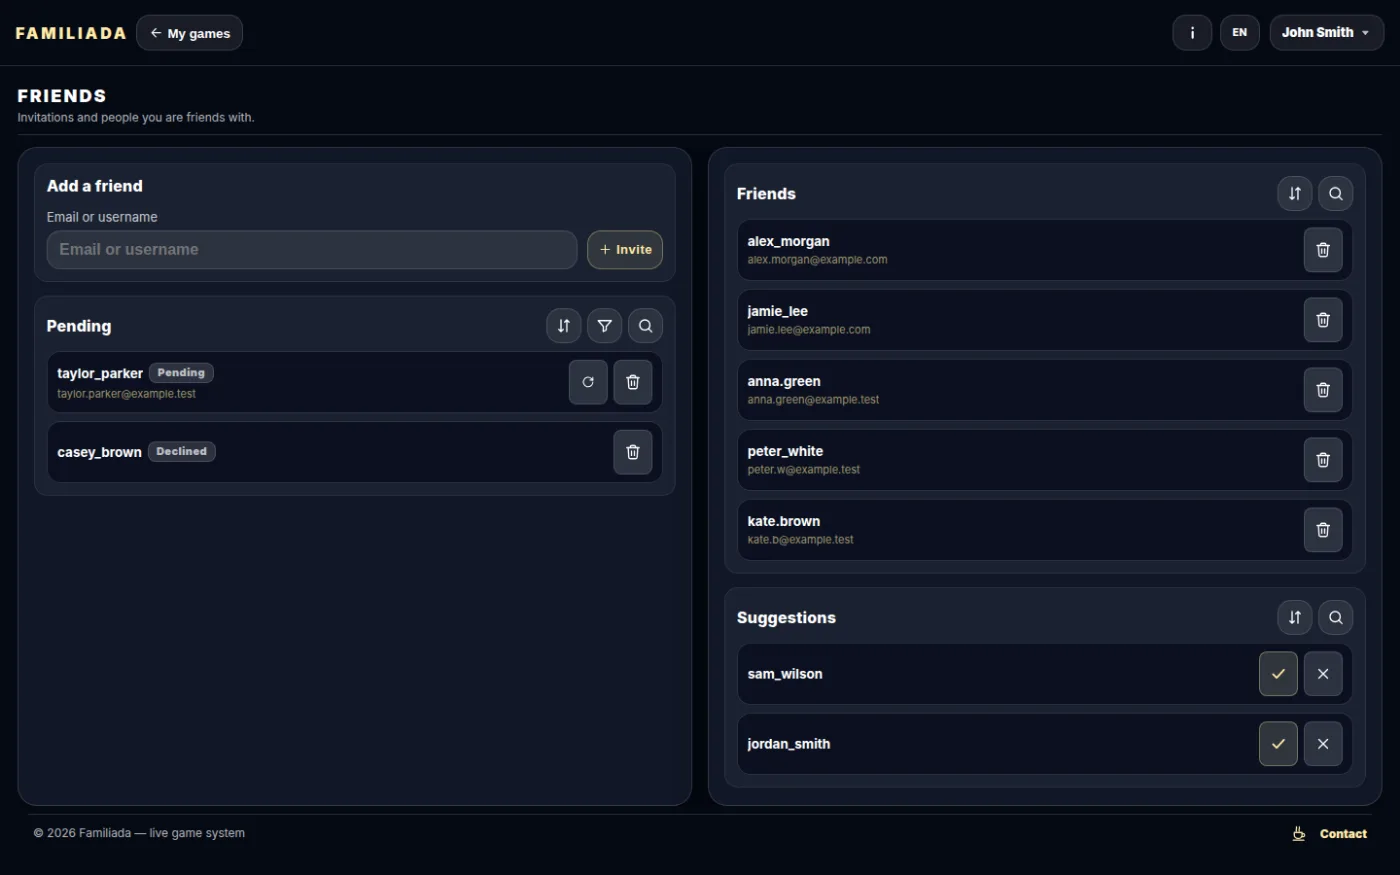The image size is (1400, 875).
Task: Open filter for Pending list
Action: pyautogui.click(x=605, y=326)
